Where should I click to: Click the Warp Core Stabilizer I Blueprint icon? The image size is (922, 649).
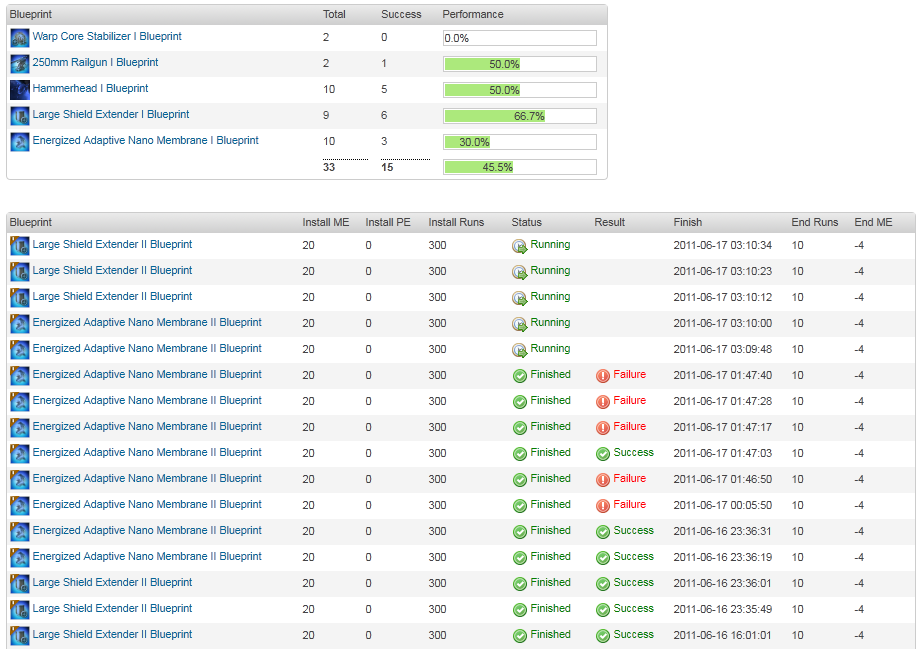click(20, 38)
